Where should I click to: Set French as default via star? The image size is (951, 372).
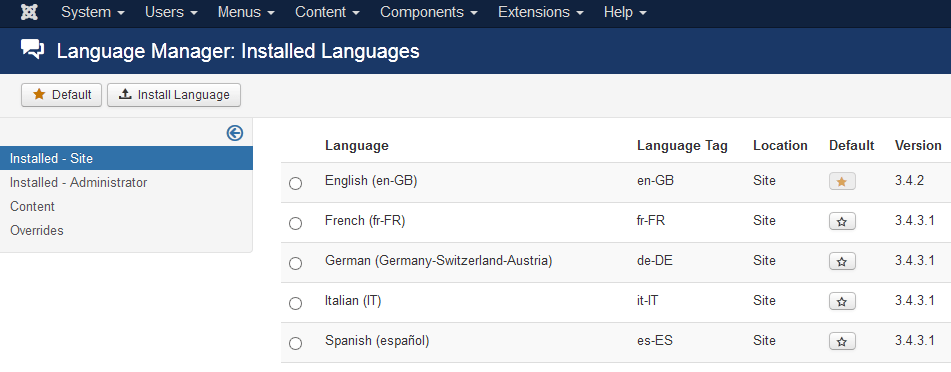tap(842, 222)
